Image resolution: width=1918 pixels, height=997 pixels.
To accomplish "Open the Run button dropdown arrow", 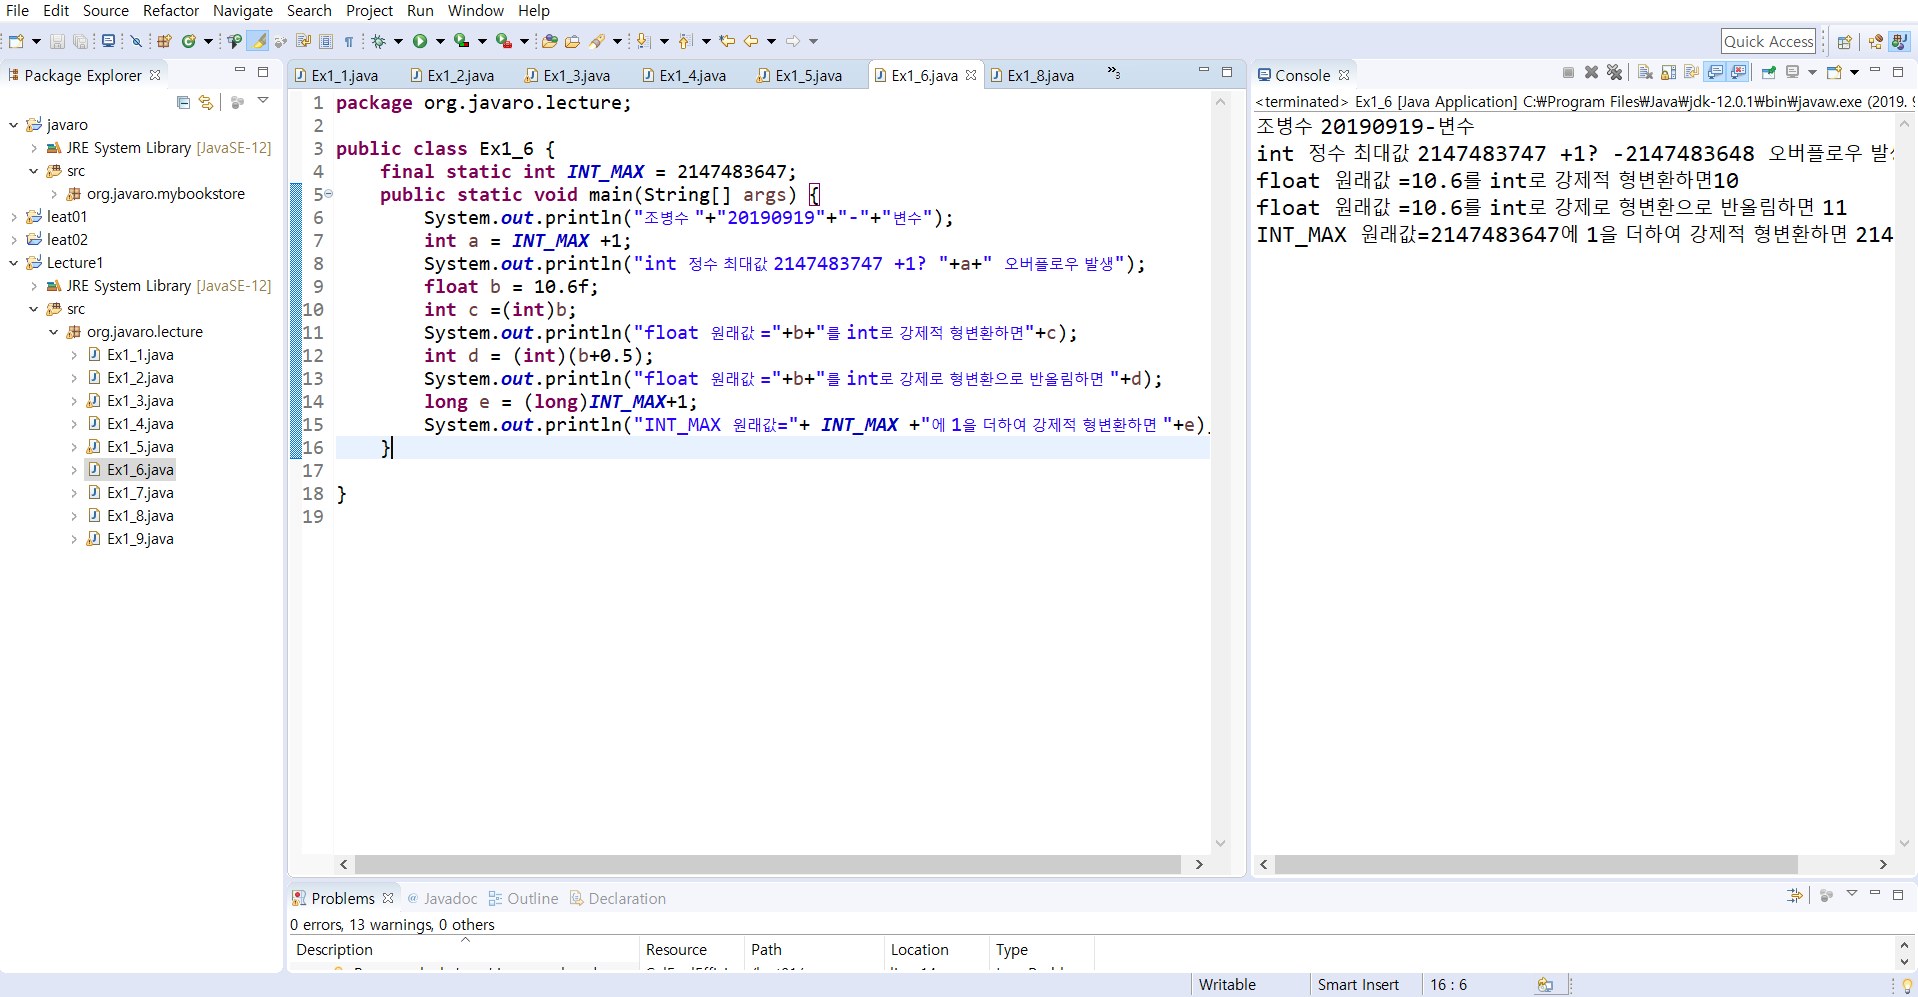I will coord(440,41).
